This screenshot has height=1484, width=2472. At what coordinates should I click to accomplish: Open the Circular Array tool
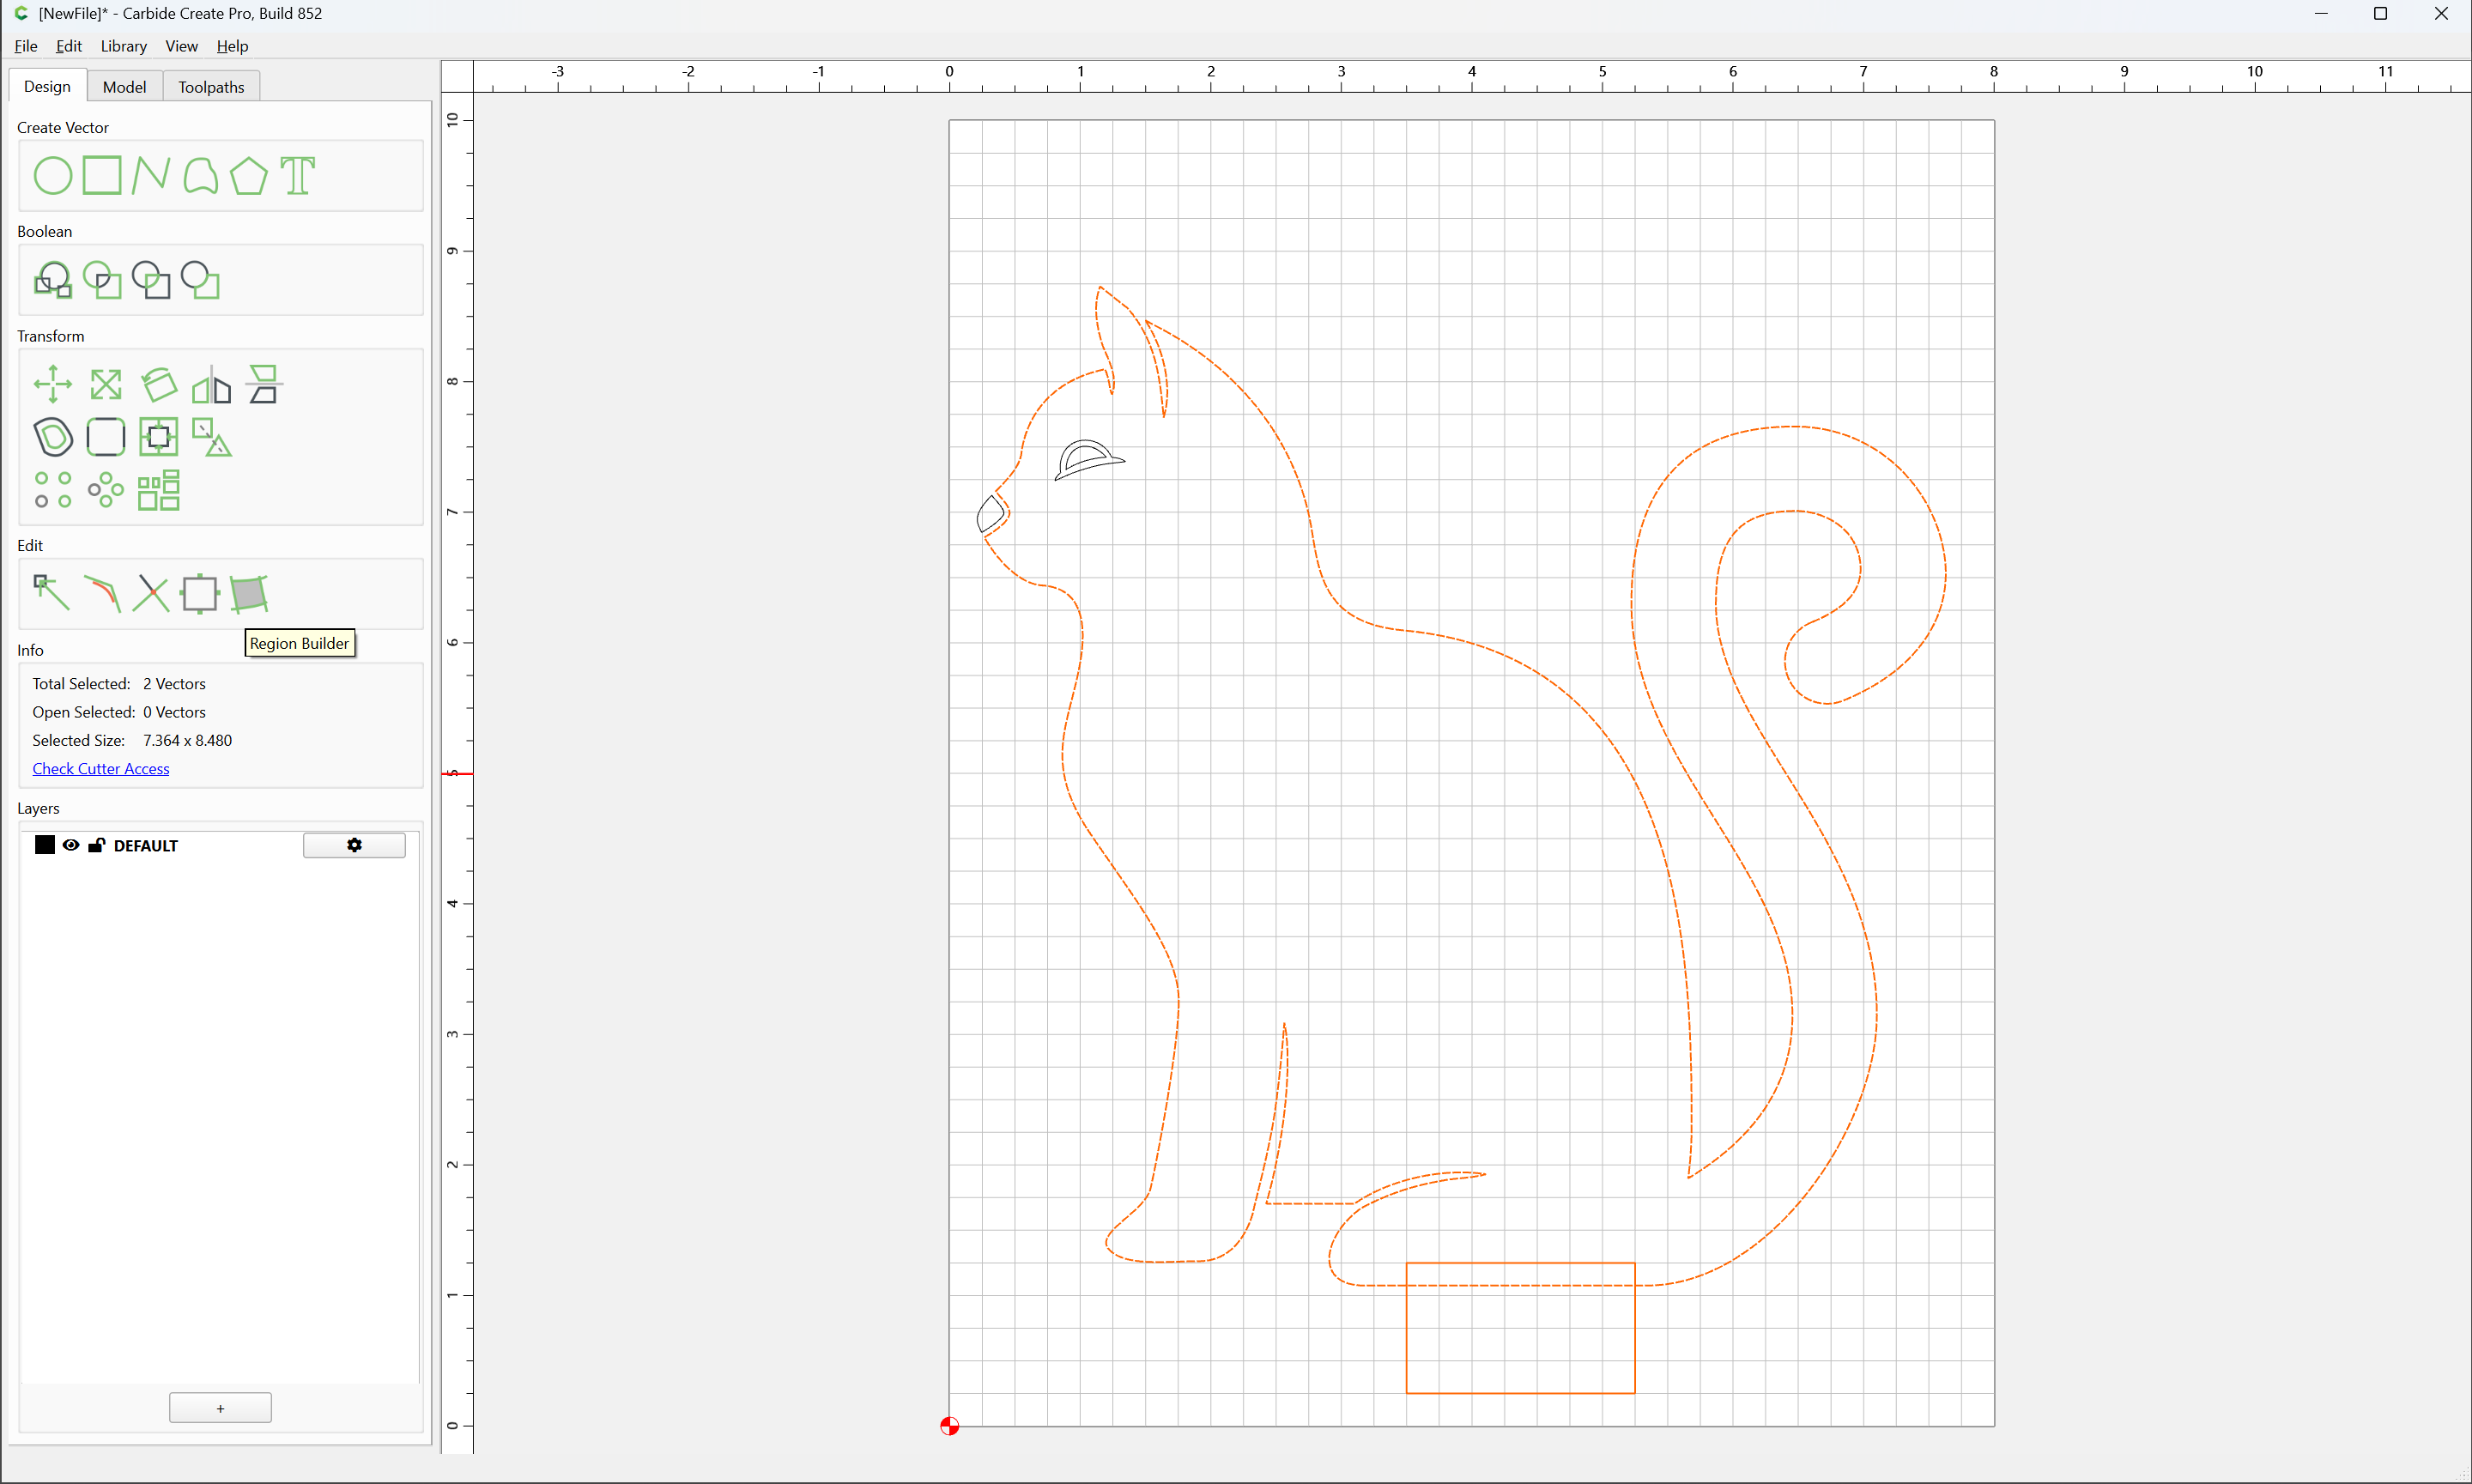[x=106, y=490]
